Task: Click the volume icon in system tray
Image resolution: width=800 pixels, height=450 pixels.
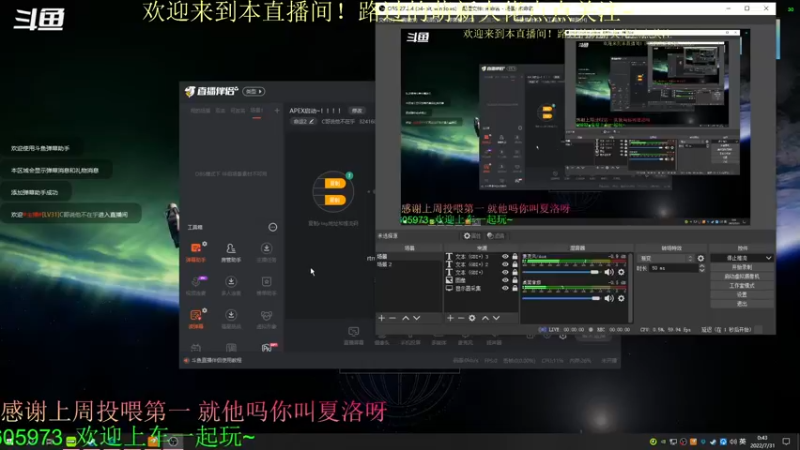Action: point(733,442)
